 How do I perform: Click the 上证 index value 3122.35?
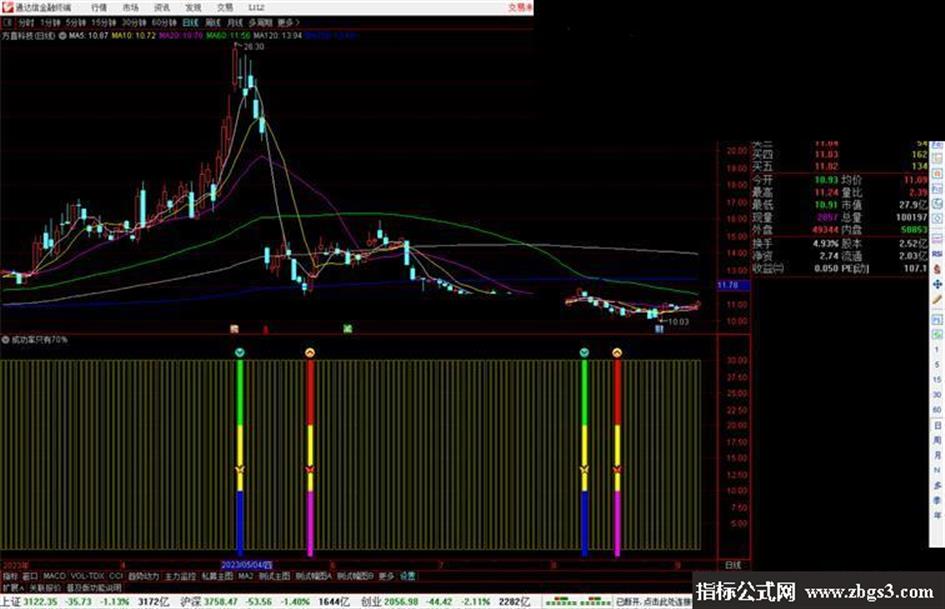[40, 602]
